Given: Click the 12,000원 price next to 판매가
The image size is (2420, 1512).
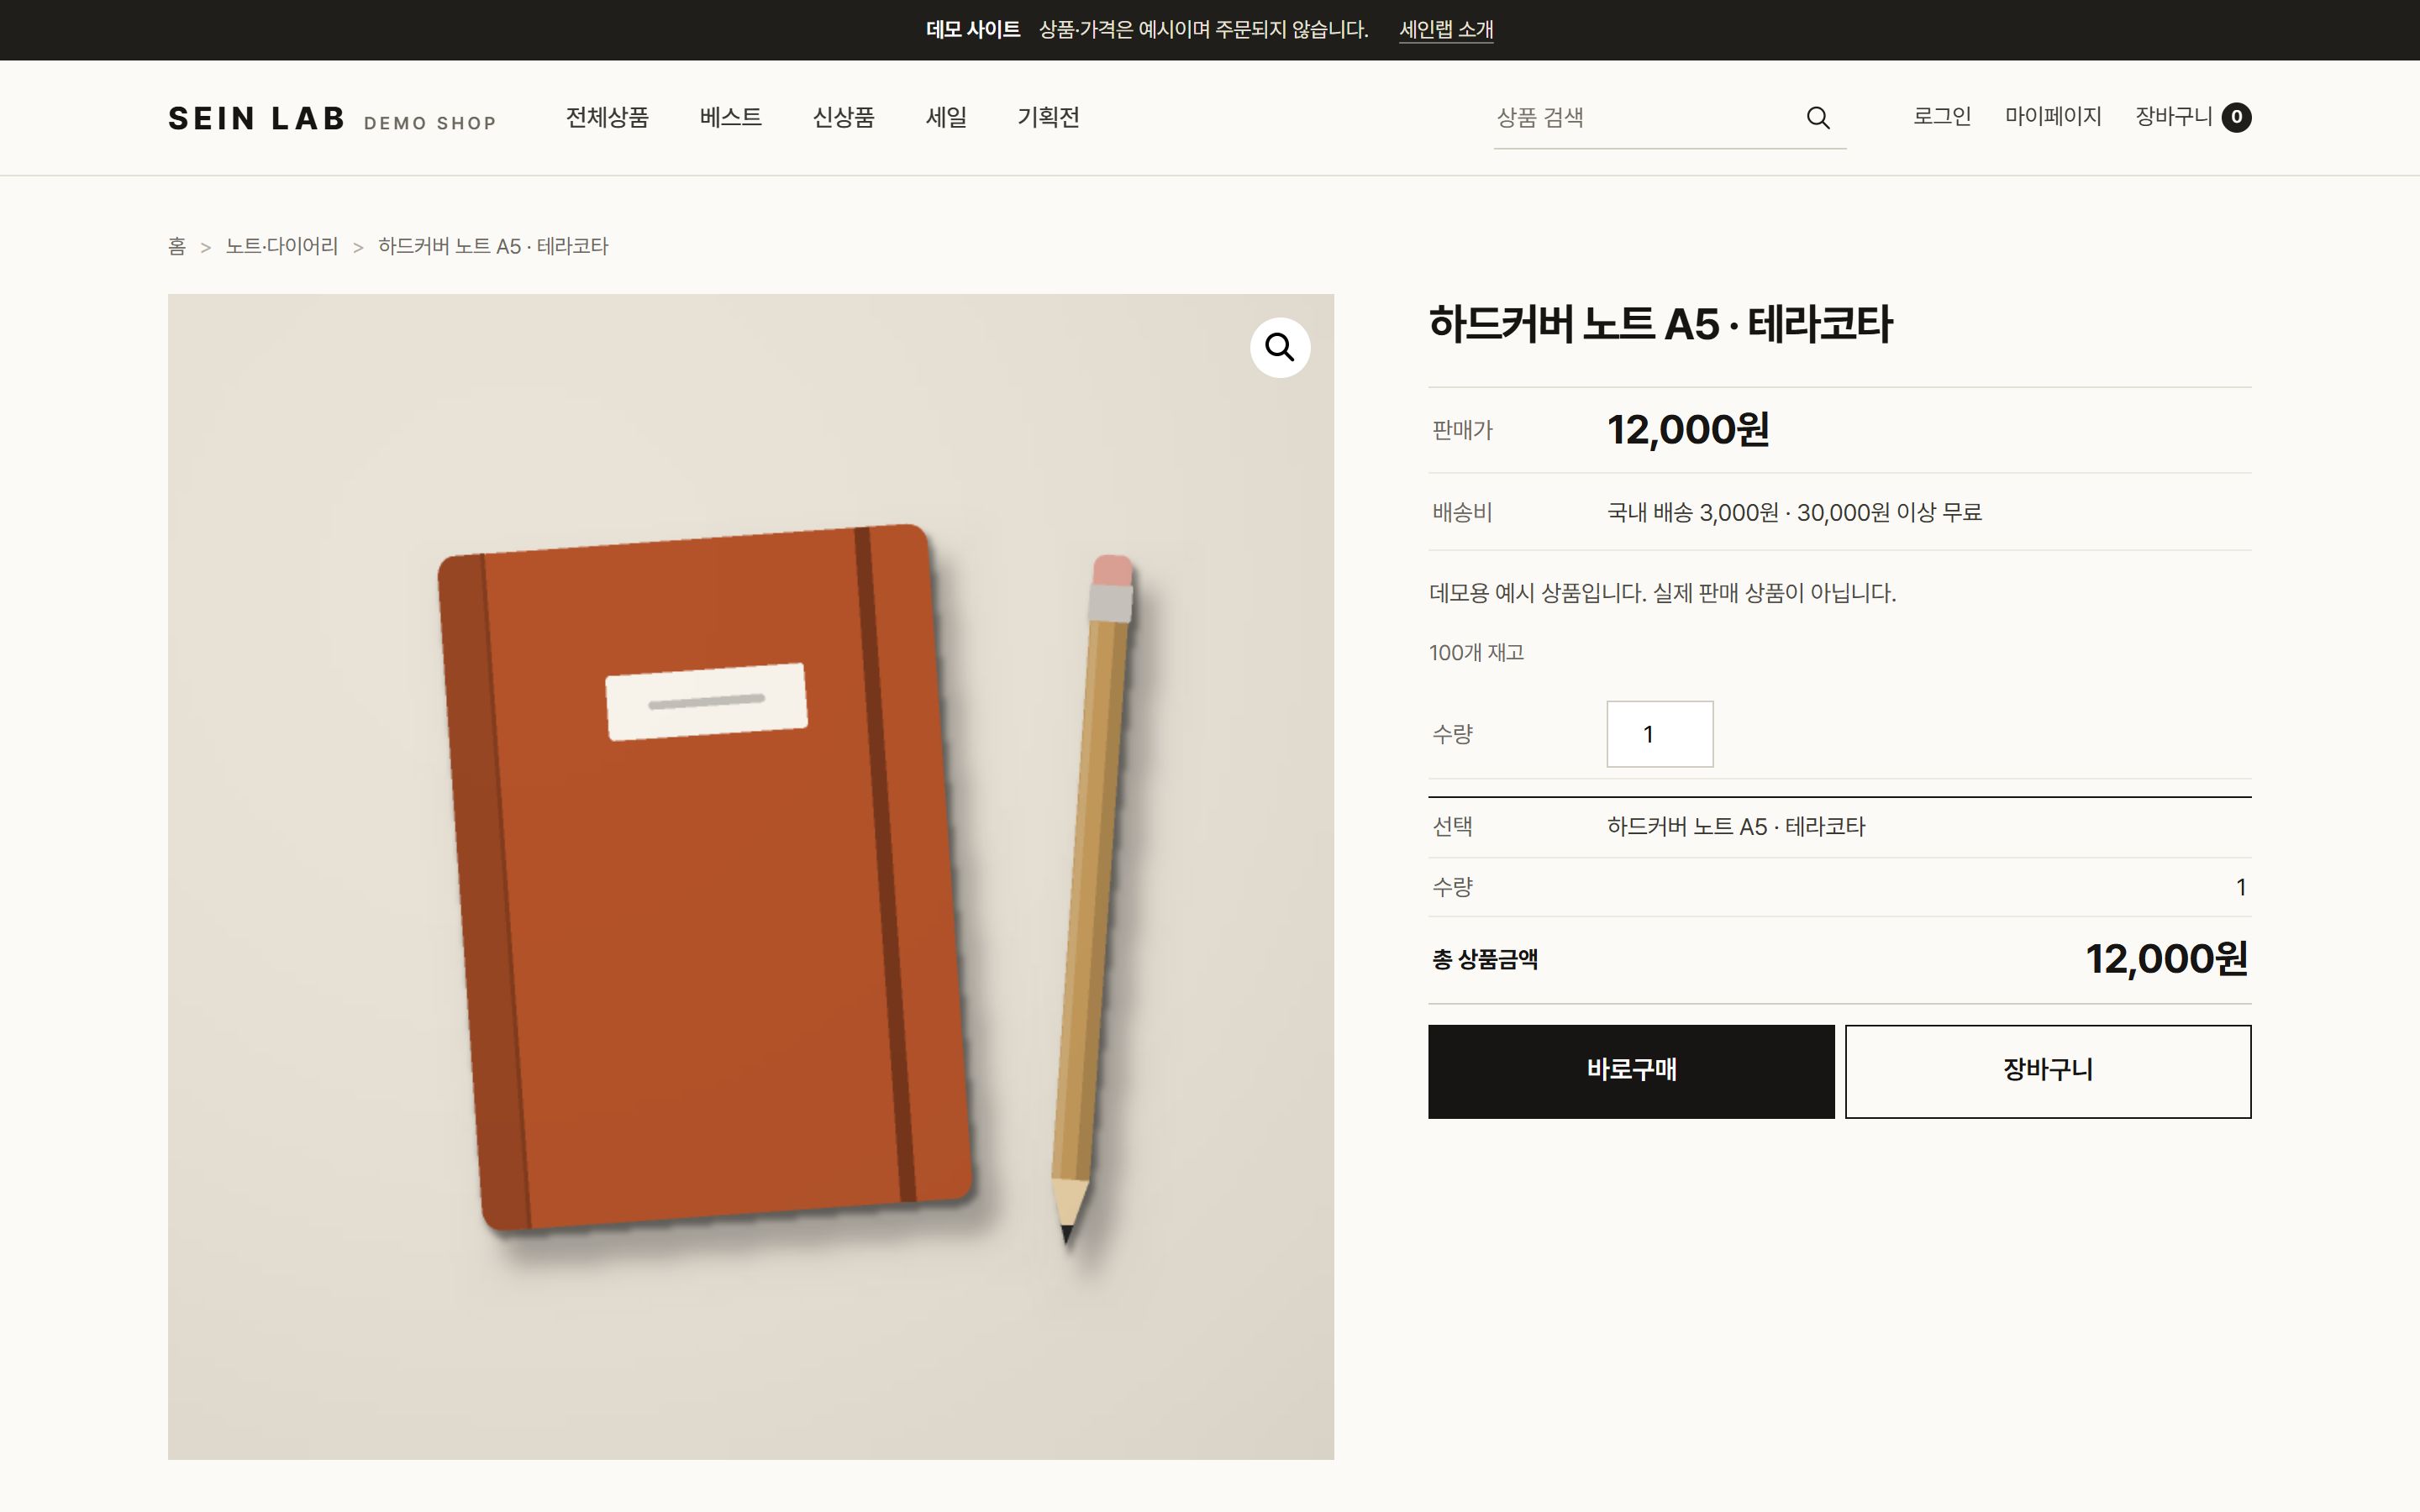Looking at the screenshot, I should pos(1688,430).
